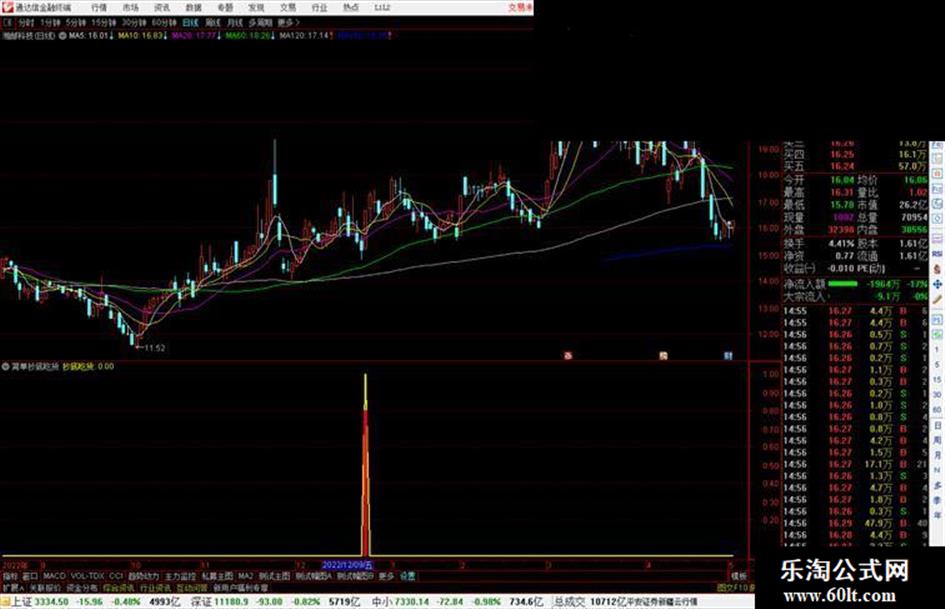Click the round icon before MA5 label
Image resolution: width=945 pixels, height=609 pixels.
pyautogui.click(x=63, y=36)
